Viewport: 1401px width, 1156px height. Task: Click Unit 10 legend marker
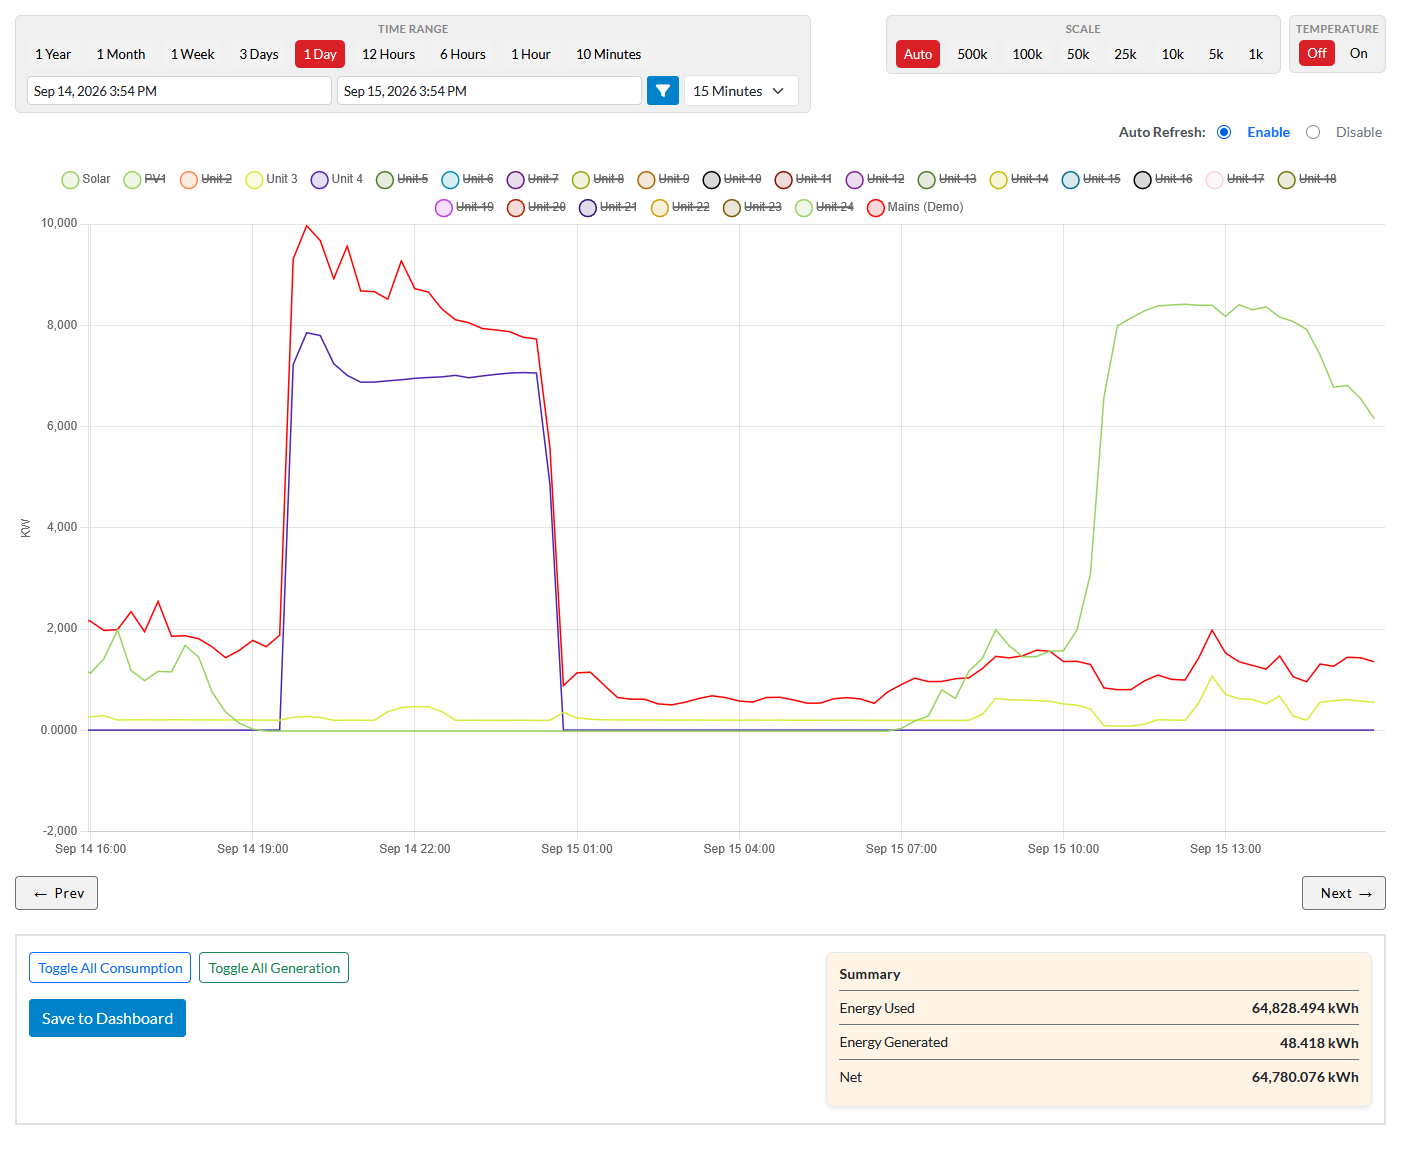(712, 180)
